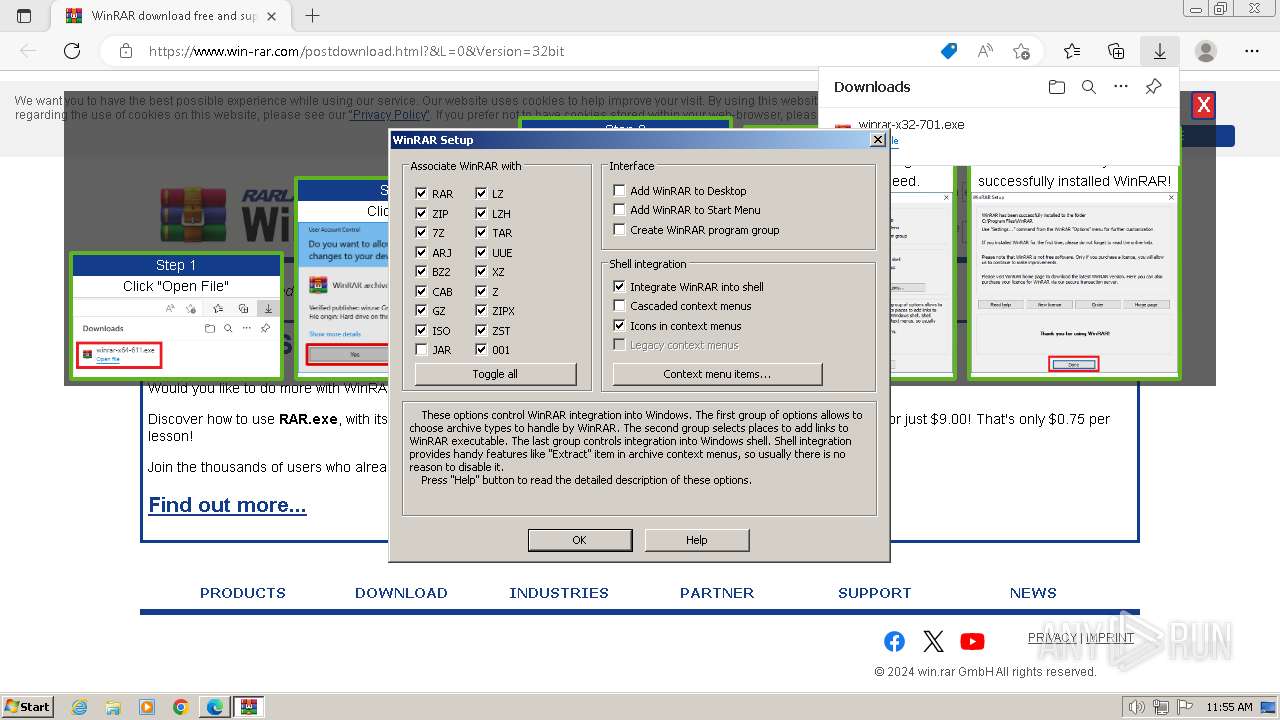Open tab actions menu icon
The image size is (1280, 720).
24,16
